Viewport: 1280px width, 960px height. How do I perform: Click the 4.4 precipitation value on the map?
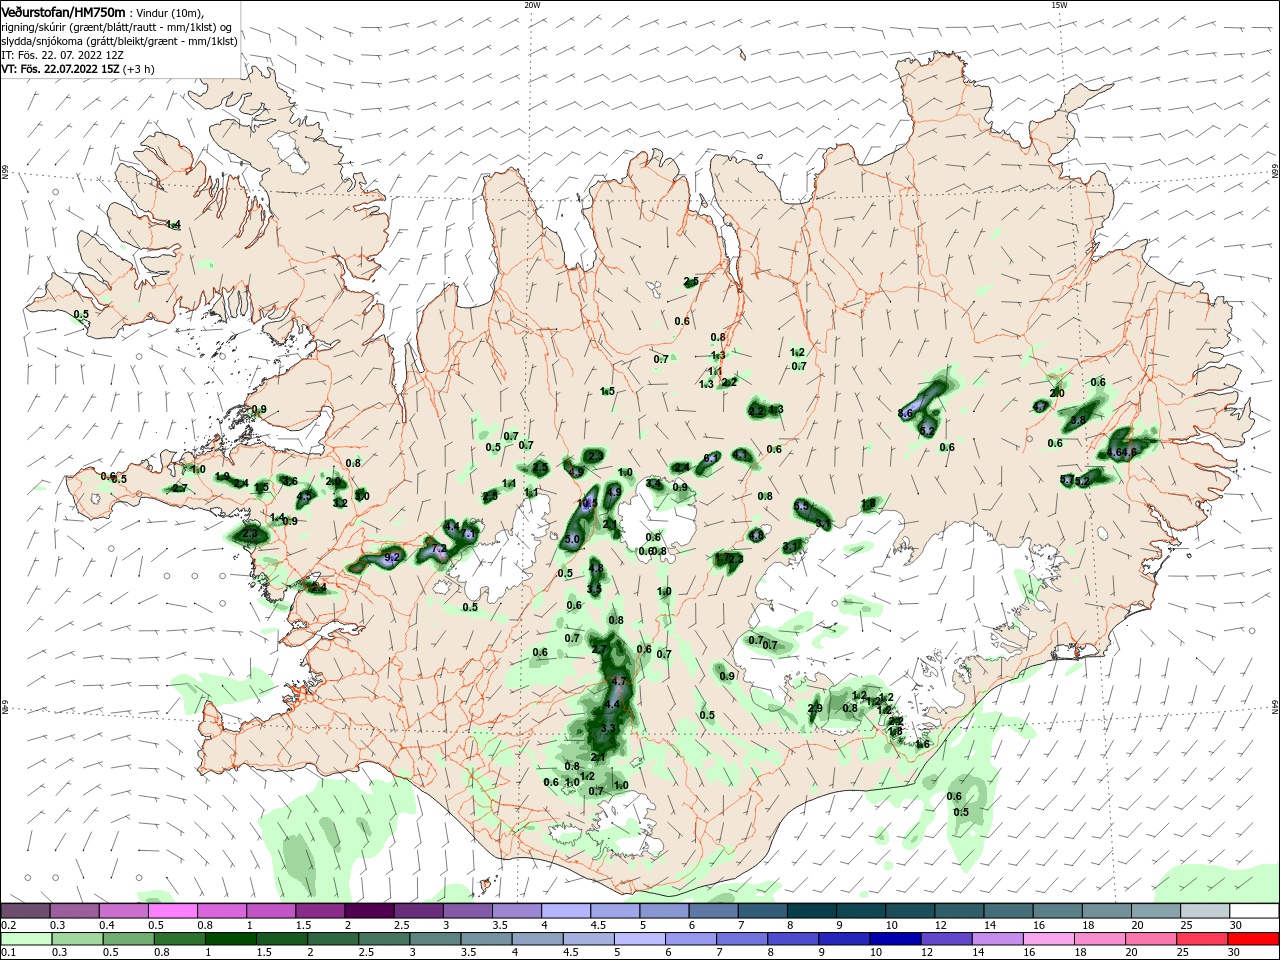613,705
